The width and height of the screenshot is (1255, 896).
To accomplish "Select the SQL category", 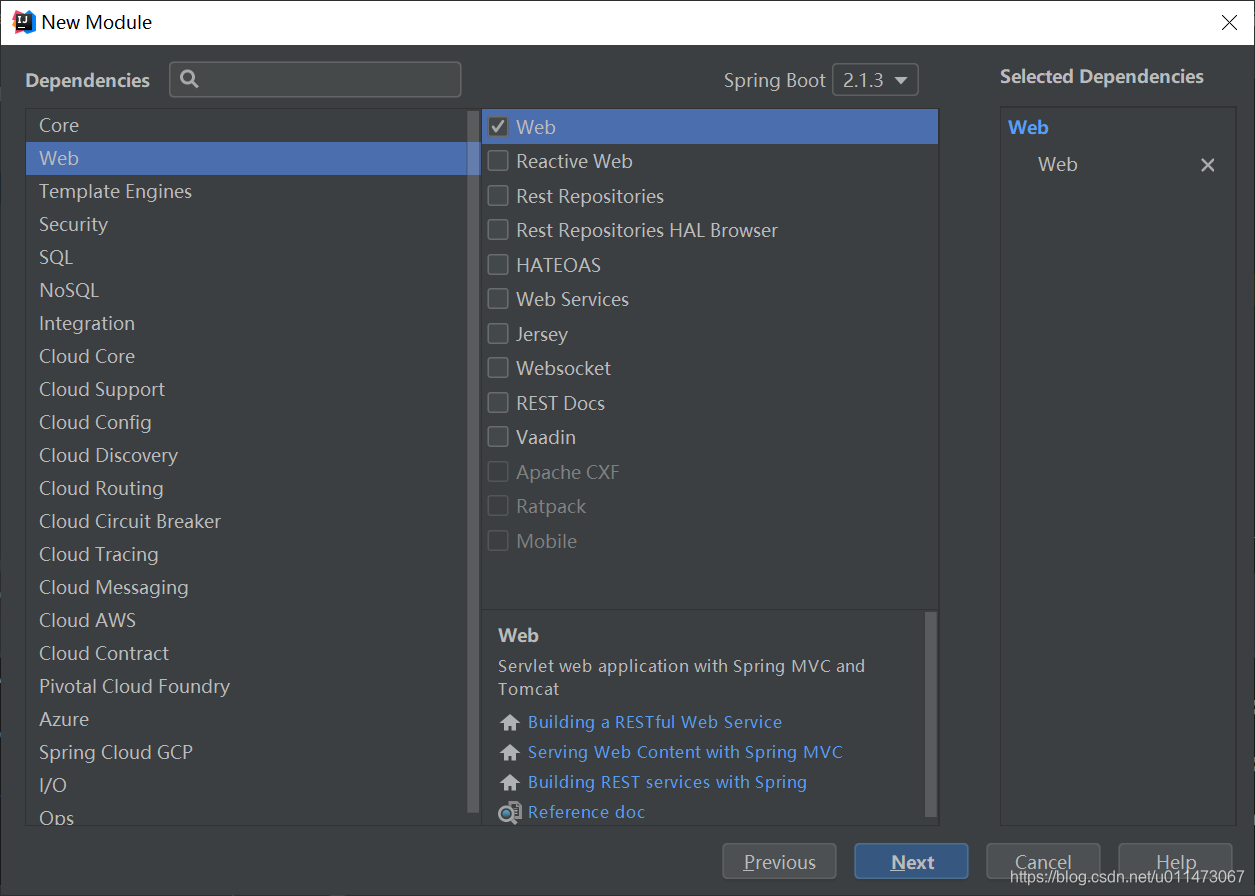I will (247, 257).
